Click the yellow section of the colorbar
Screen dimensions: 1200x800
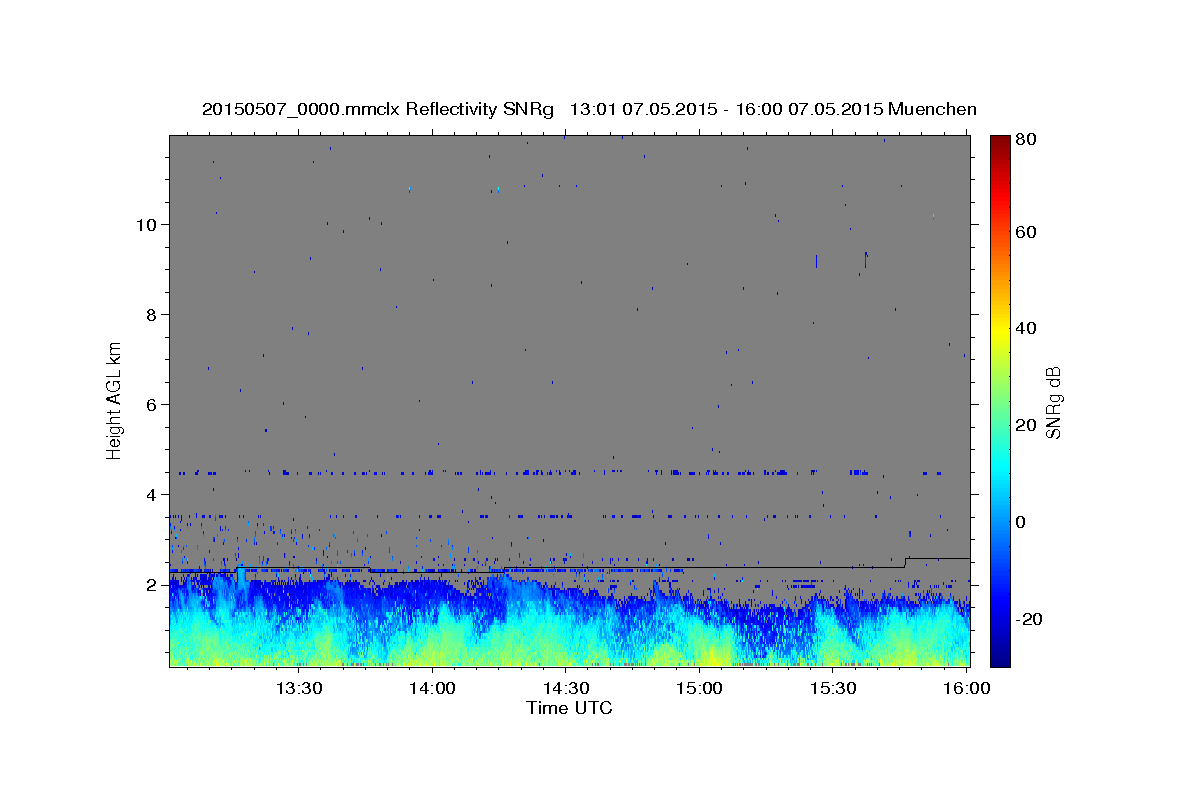click(1000, 330)
